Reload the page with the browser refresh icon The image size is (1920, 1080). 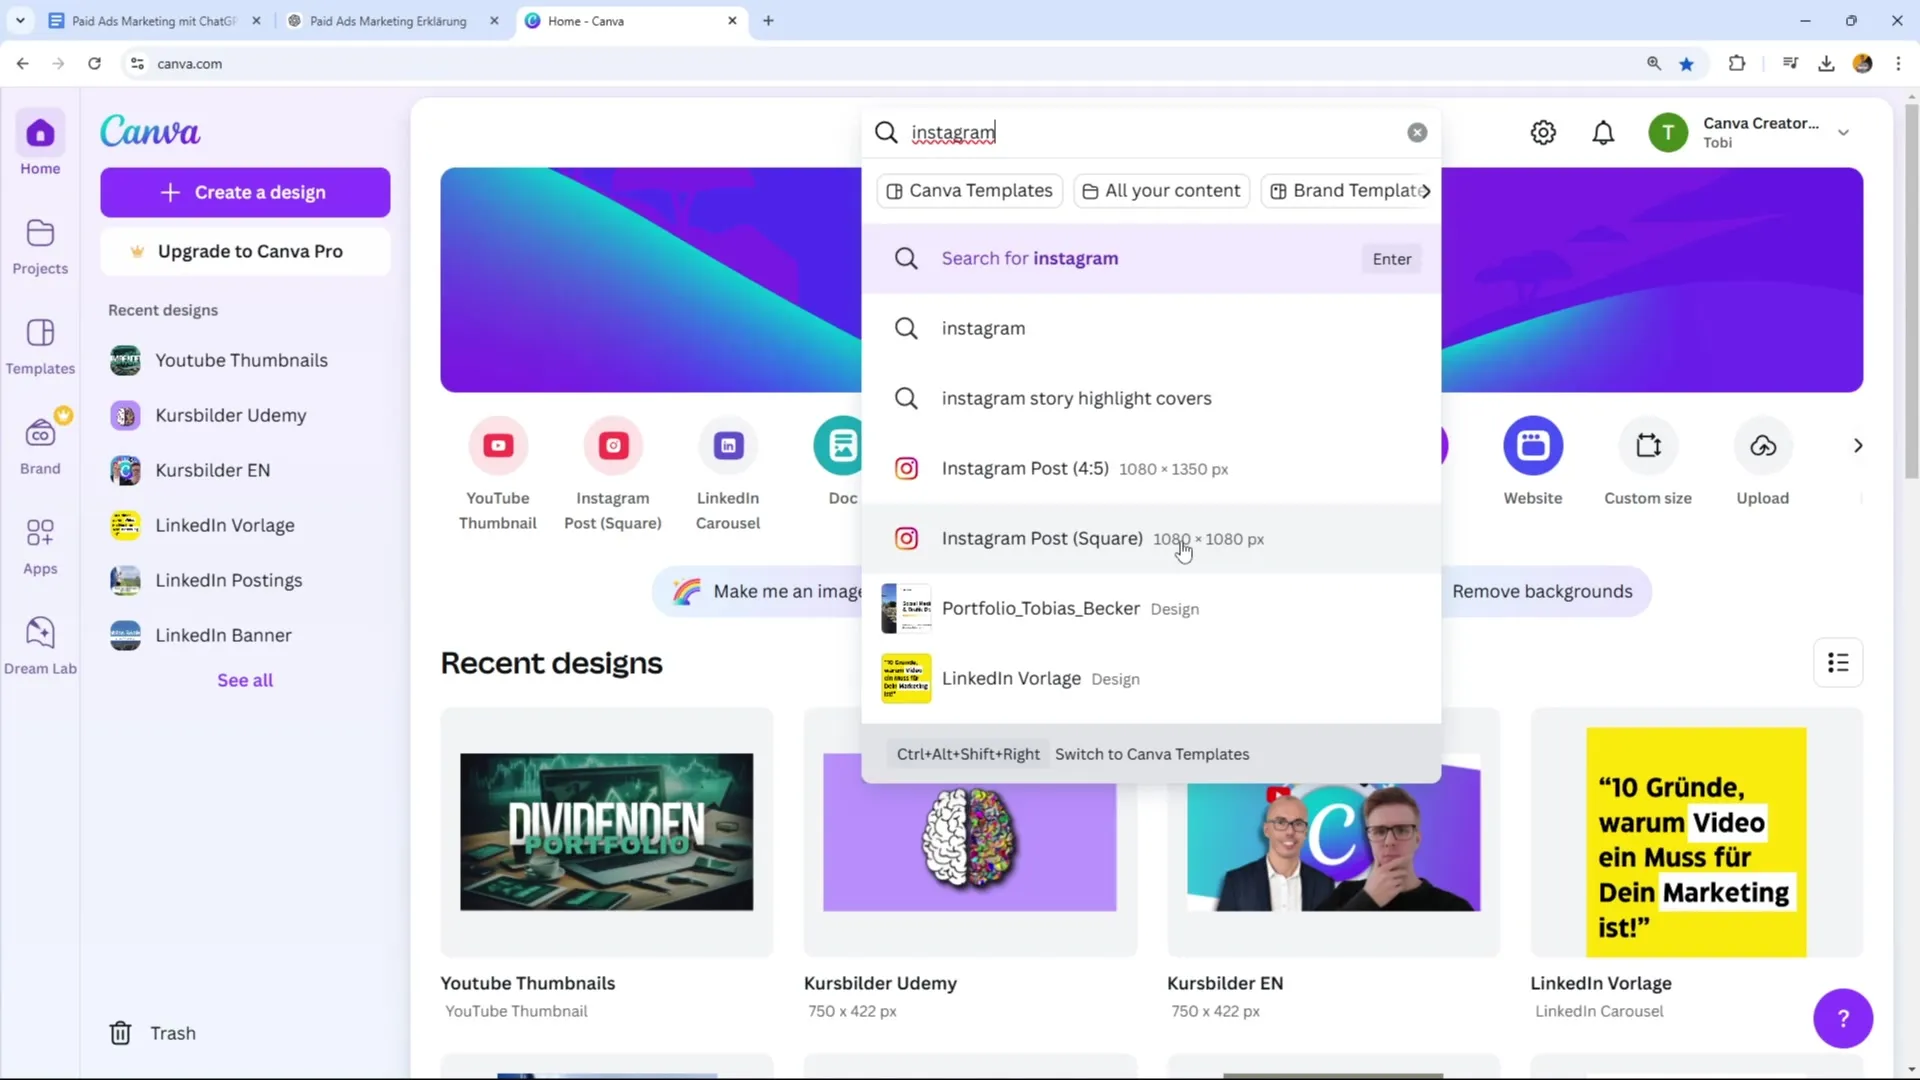[x=94, y=63]
